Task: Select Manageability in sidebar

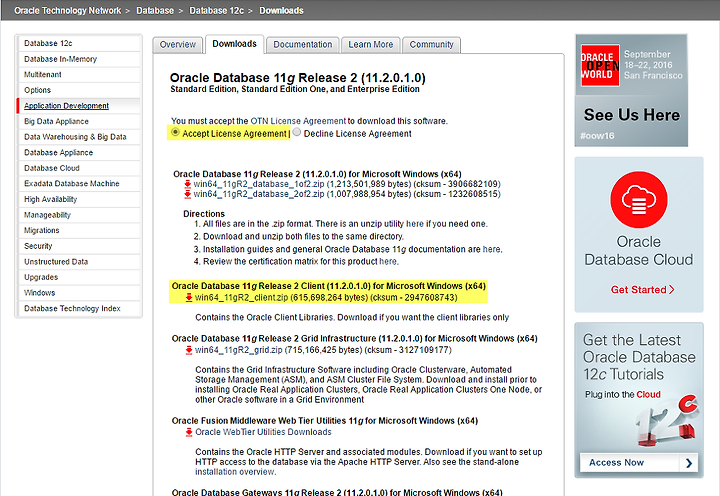Action: pos(79,215)
